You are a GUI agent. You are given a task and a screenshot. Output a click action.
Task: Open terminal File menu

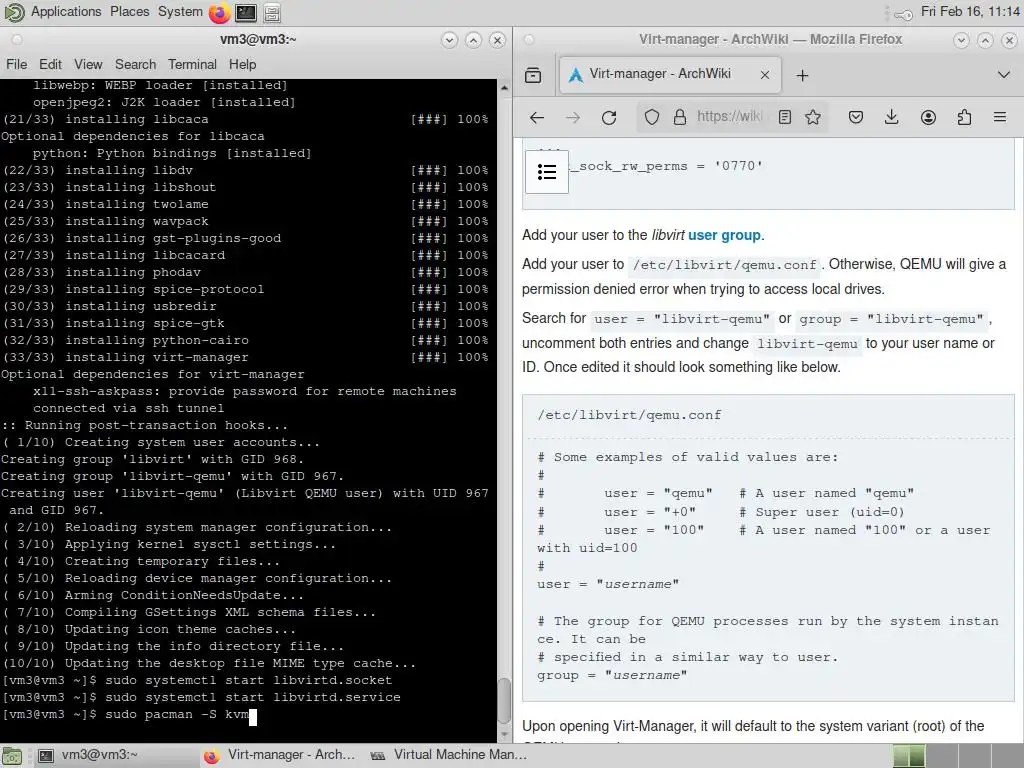(16, 65)
